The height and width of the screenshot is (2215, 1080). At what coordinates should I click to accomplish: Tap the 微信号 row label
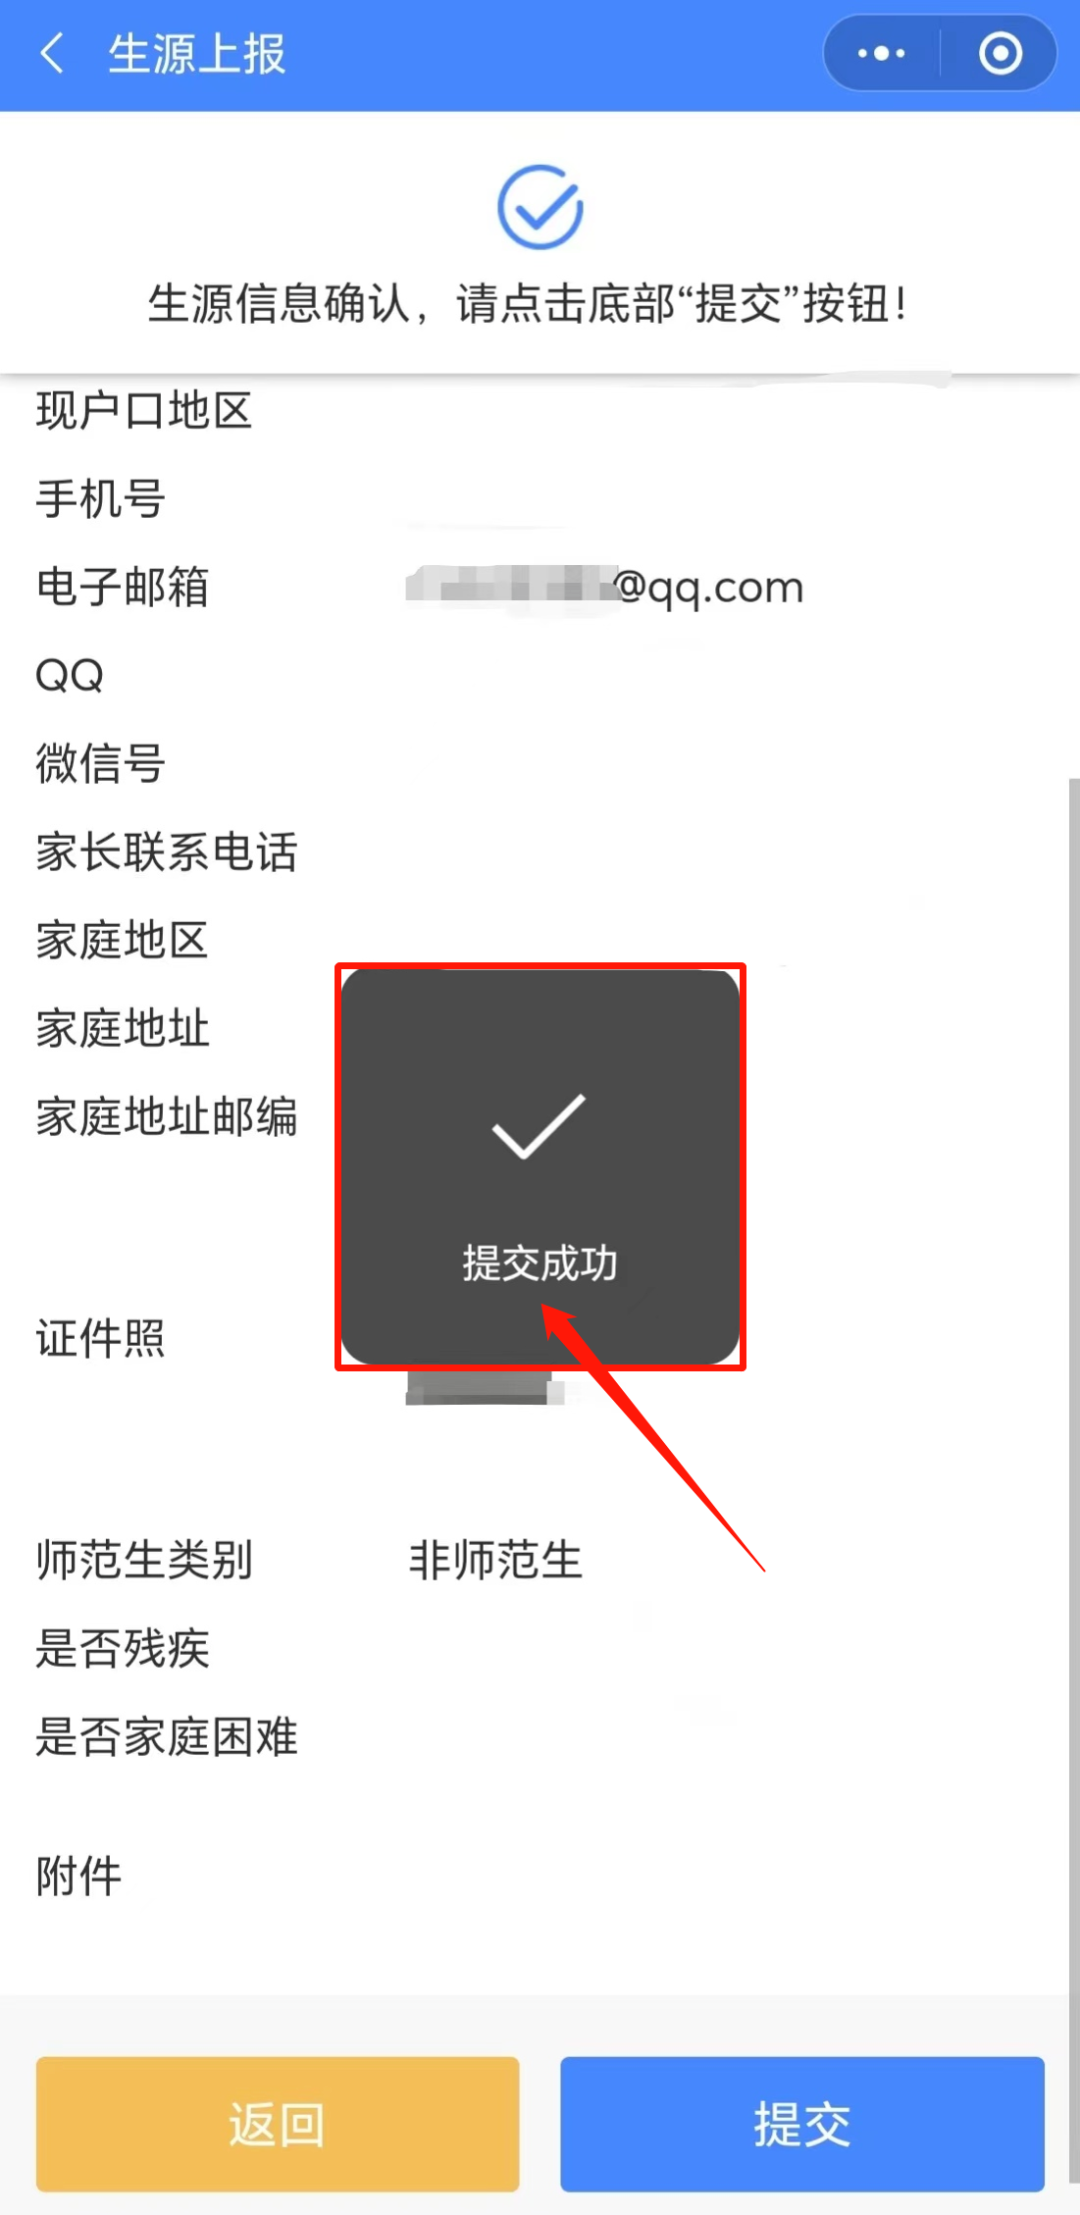click(101, 763)
